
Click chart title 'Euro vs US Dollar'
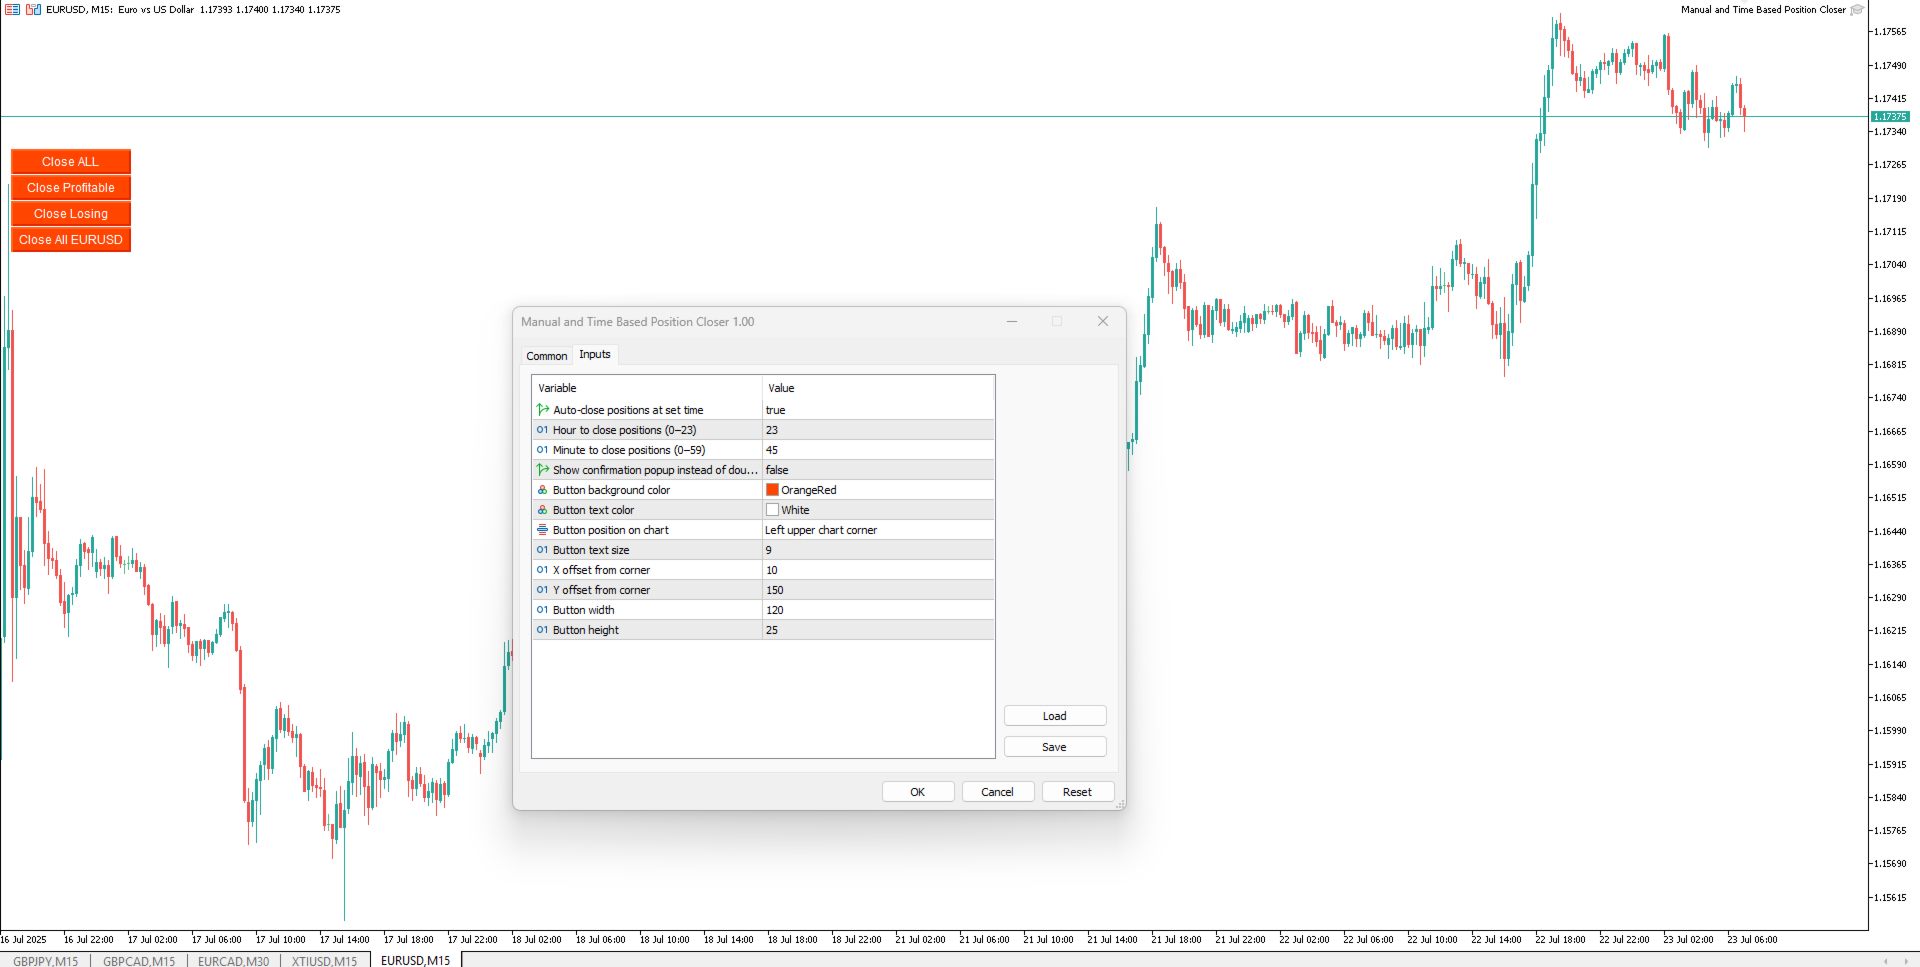click(156, 9)
